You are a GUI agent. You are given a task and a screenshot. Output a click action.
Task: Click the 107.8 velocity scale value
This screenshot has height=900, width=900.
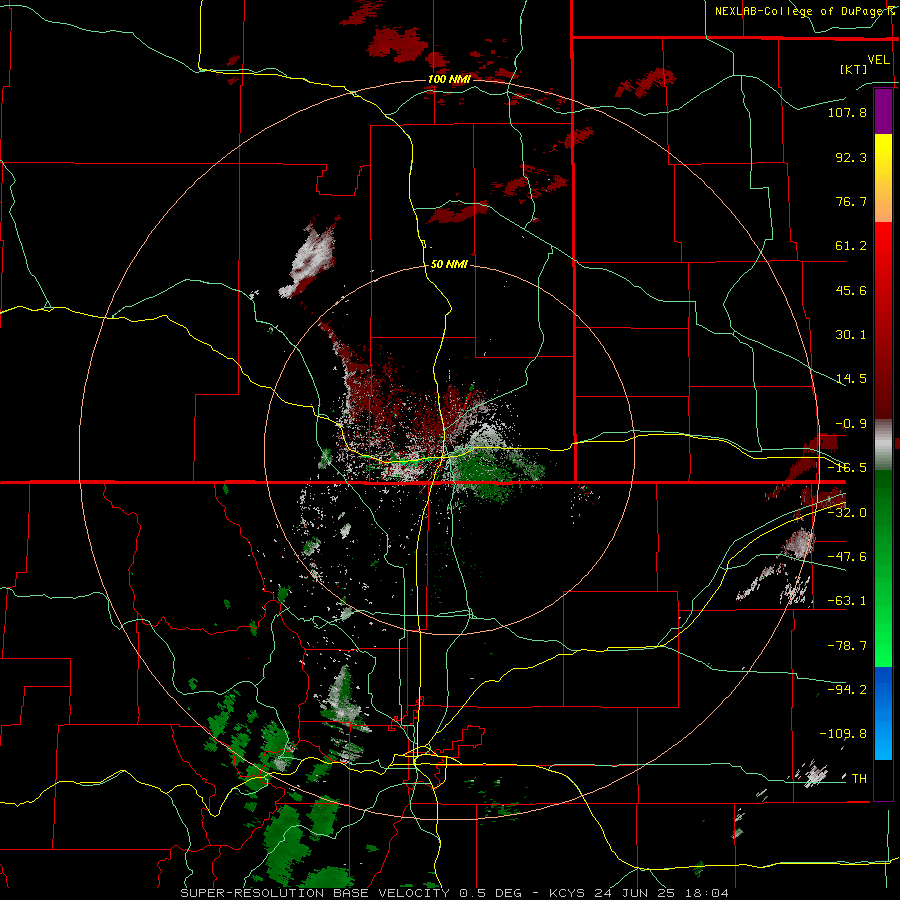pos(847,112)
